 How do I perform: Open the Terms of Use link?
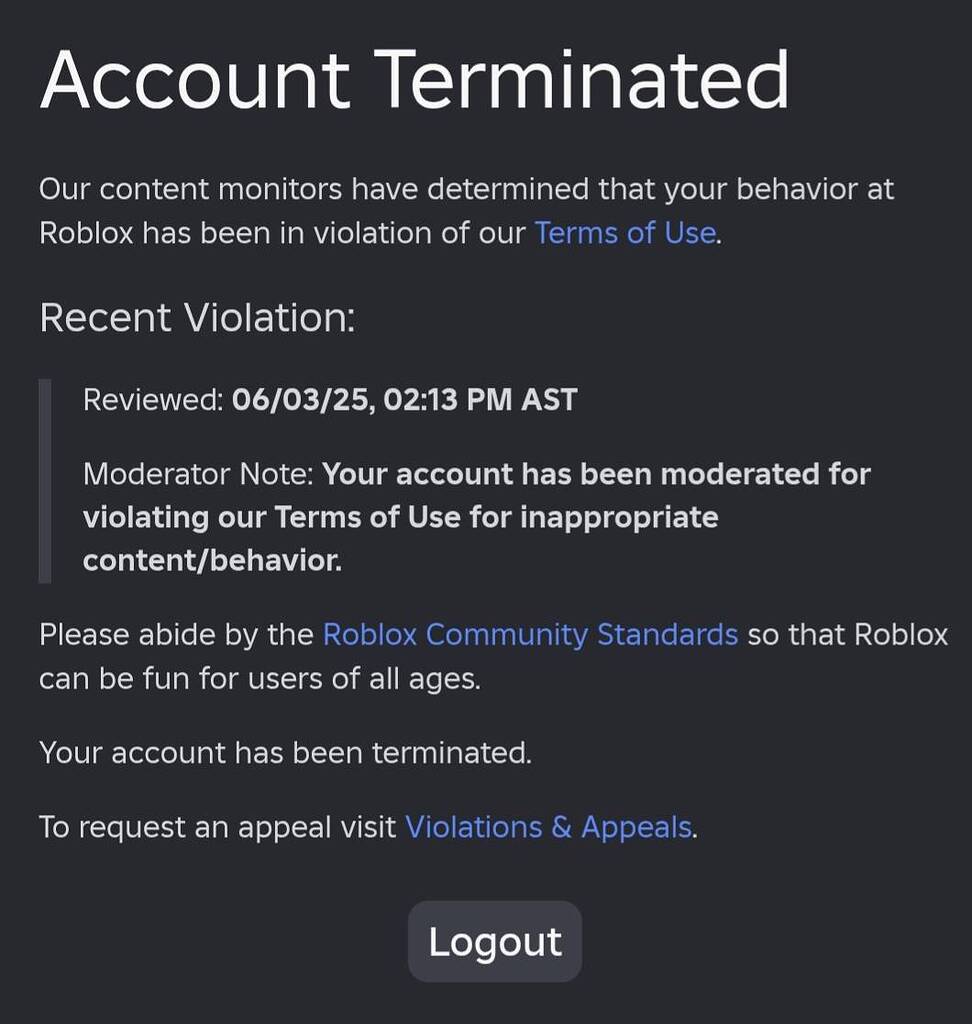click(x=623, y=232)
